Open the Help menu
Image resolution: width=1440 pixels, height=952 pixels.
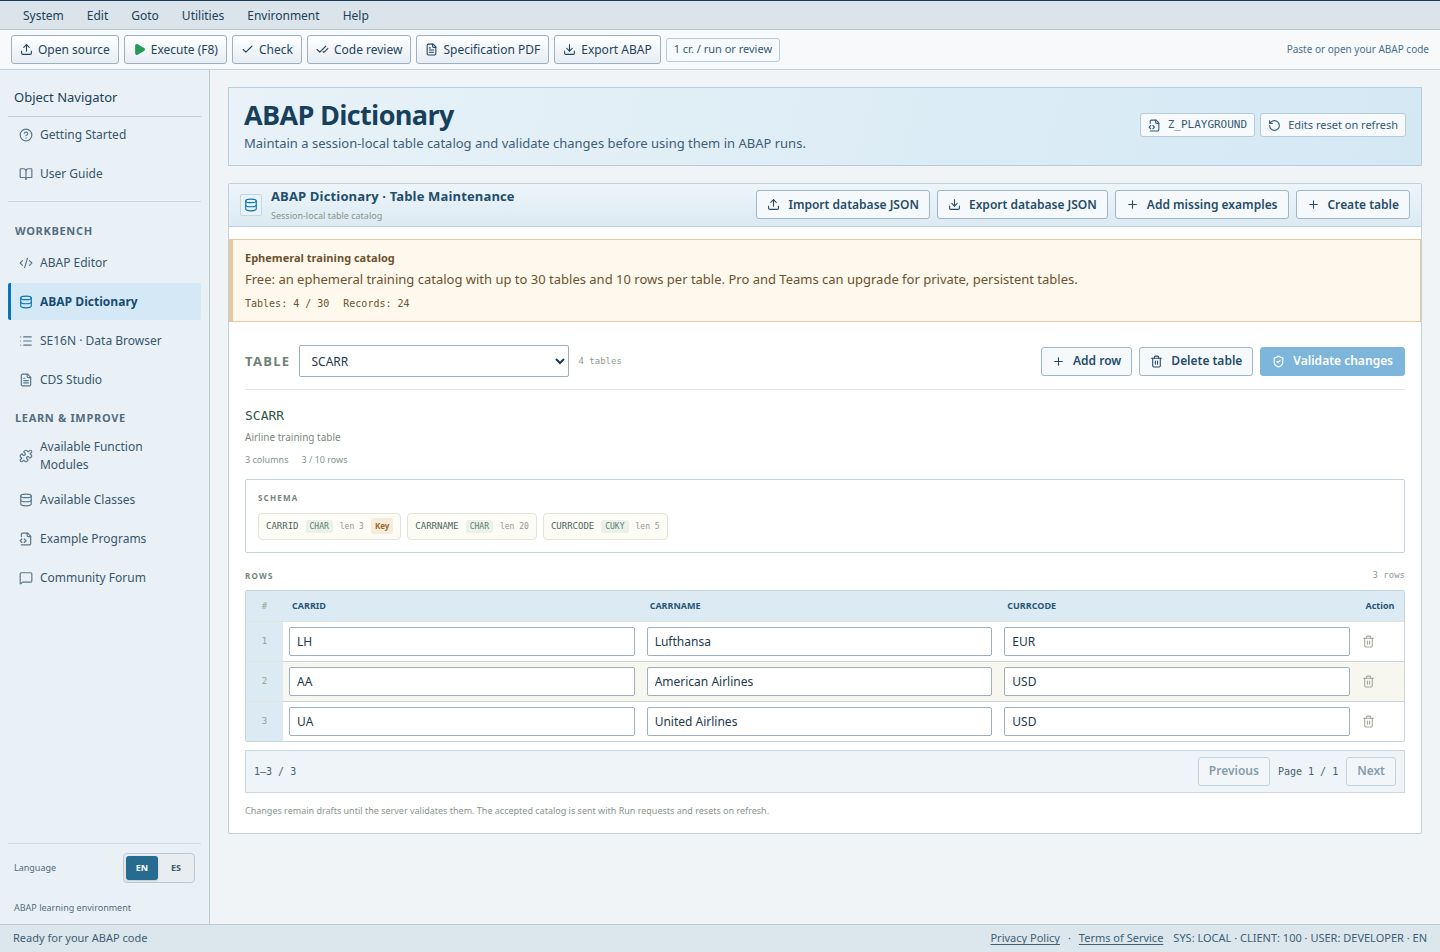click(356, 15)
